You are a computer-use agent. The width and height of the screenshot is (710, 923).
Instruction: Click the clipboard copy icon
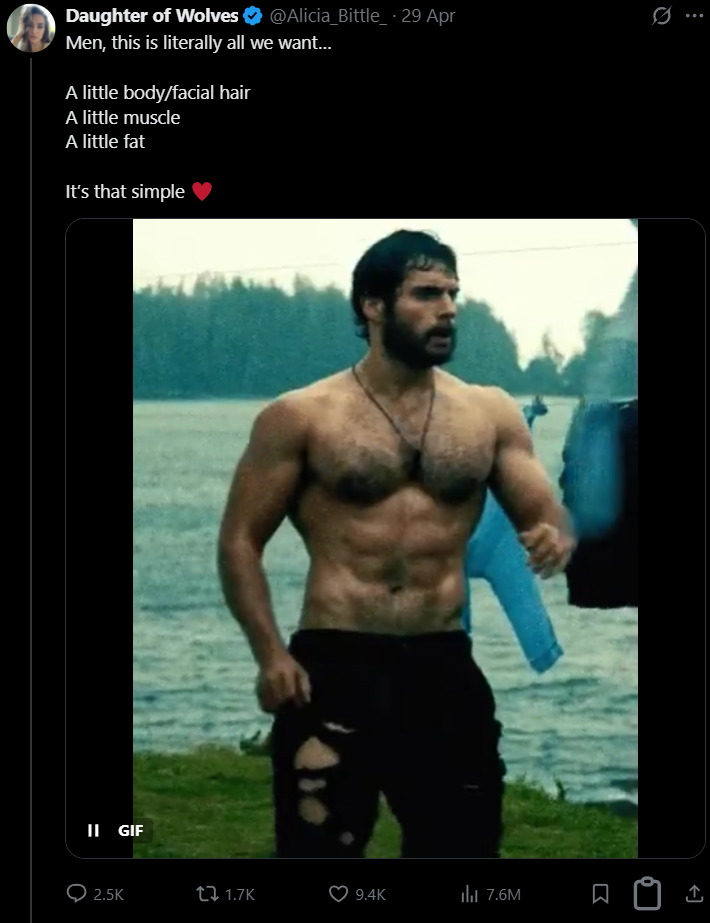(x=647, y=894)
